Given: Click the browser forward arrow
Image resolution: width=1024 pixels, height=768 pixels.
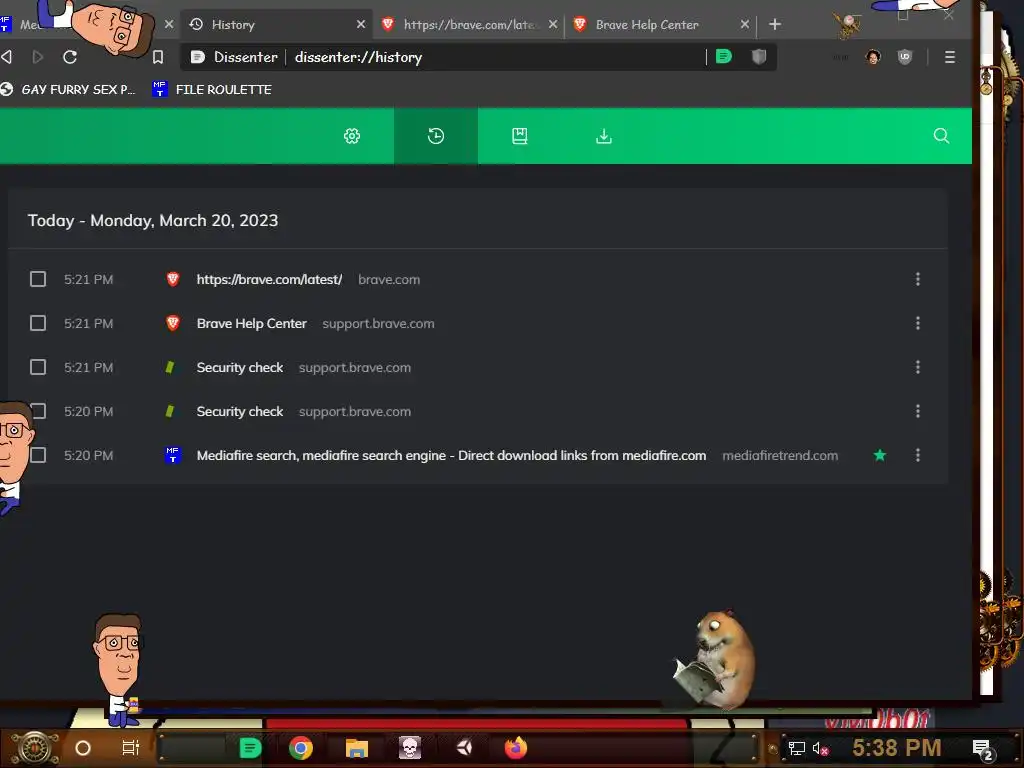Looking at the screenshot, I should (38, 57).
